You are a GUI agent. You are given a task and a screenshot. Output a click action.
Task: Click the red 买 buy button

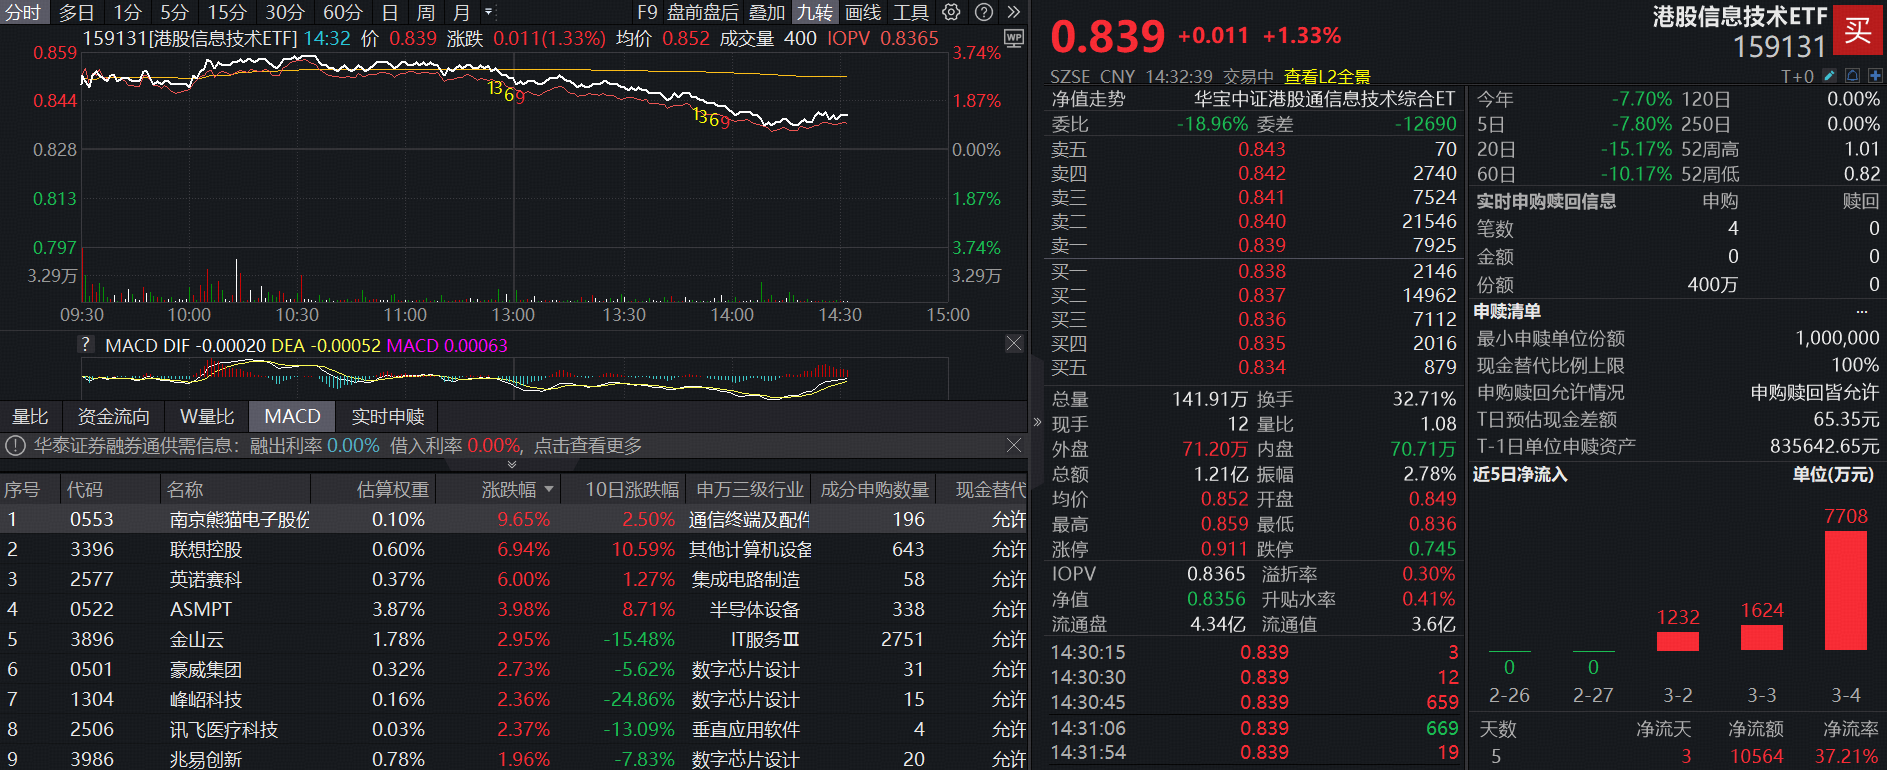click(x=1857, y=31)
